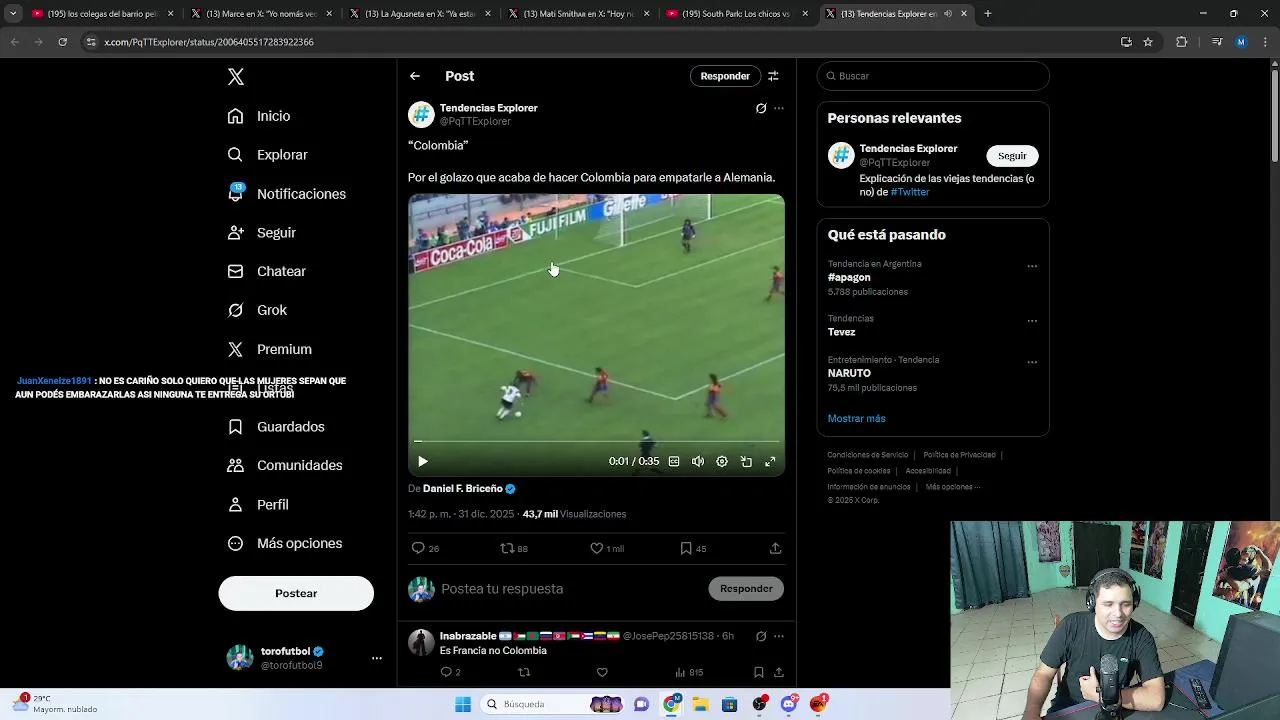Screen dimensions: 1280x720
Task: Like the Inabrazable comment
Action: [x=602, y=673]
